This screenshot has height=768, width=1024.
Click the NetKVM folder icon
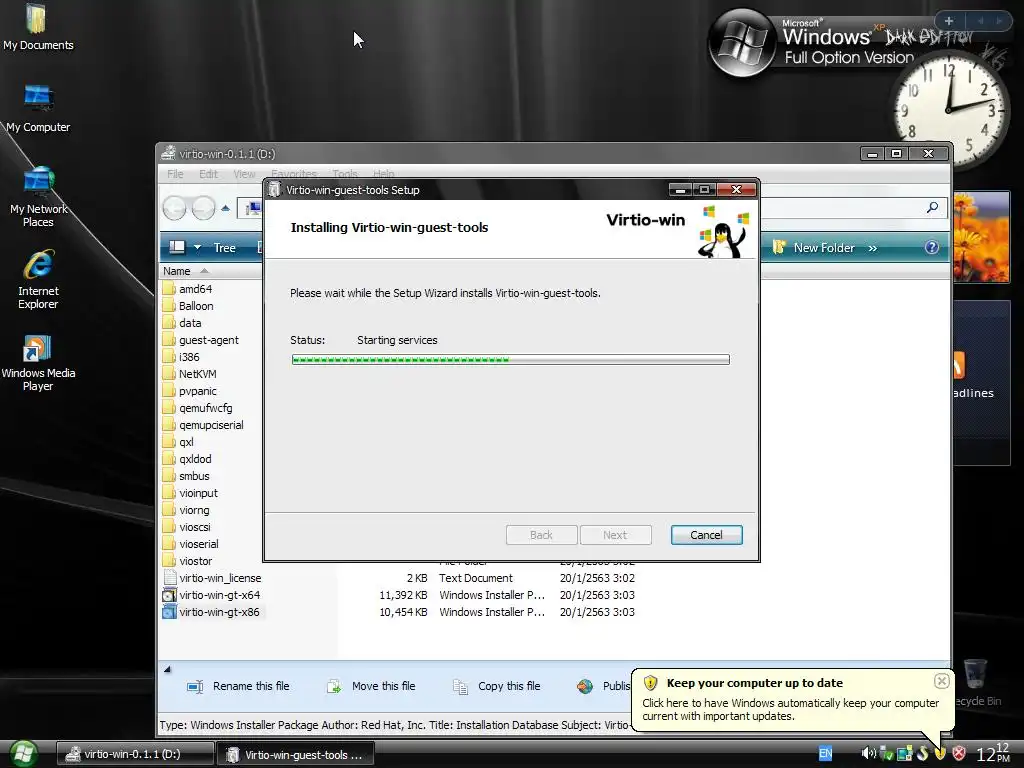pos(169,374)
